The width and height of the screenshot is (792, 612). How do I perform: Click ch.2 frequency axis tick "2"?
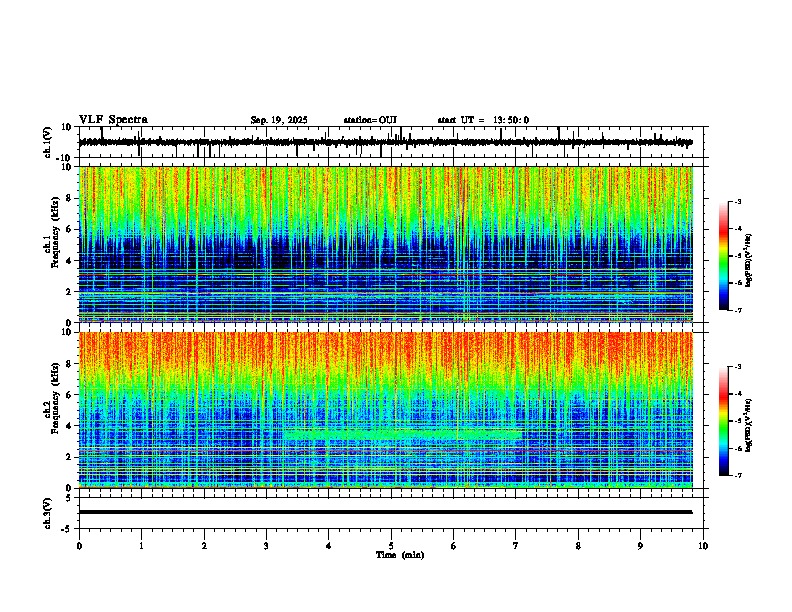click(69, 457)
